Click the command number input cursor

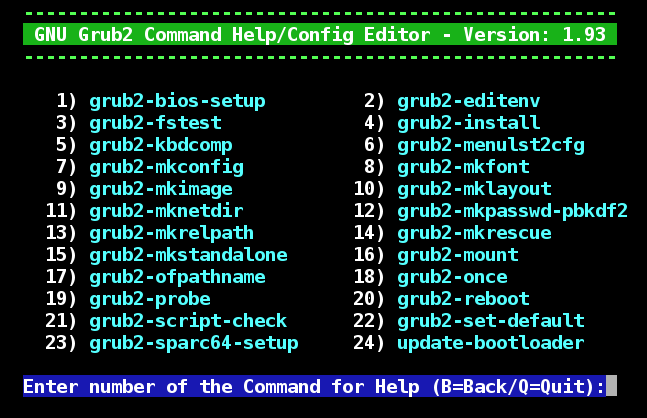612,386
